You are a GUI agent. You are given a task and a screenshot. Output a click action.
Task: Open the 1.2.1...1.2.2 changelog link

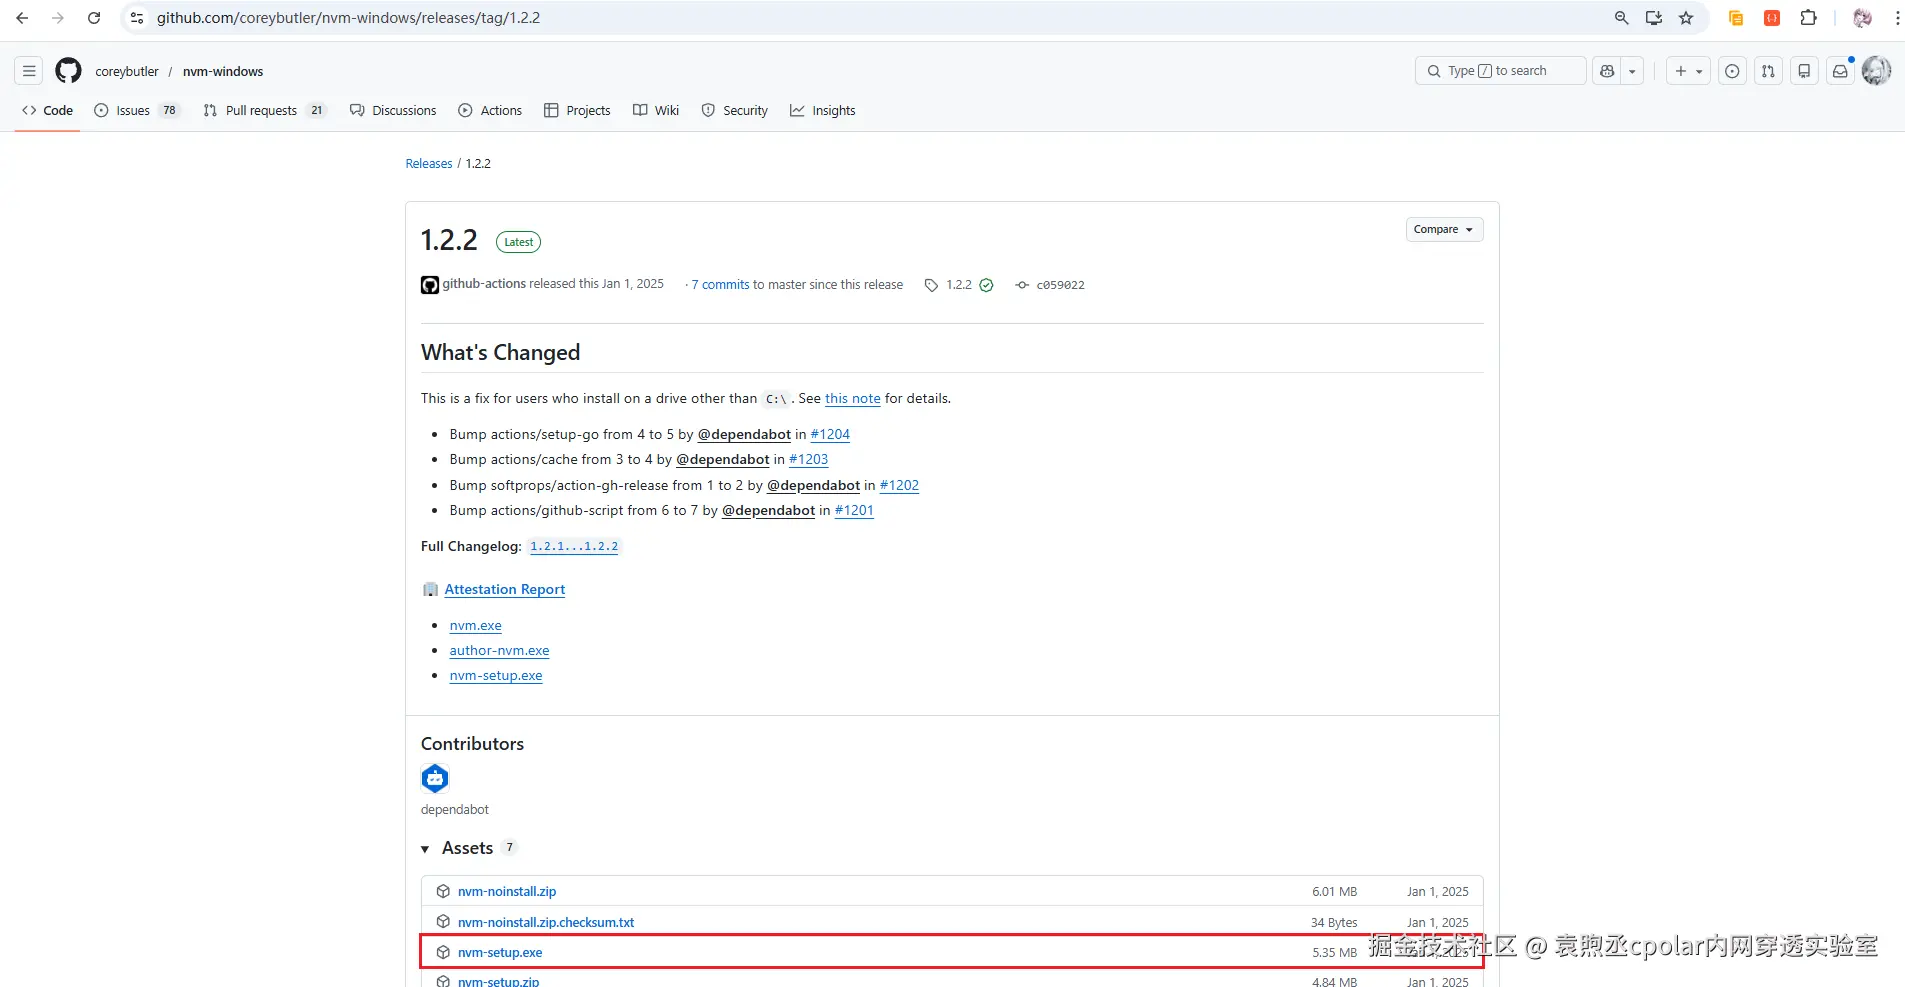tap(574, 547)
